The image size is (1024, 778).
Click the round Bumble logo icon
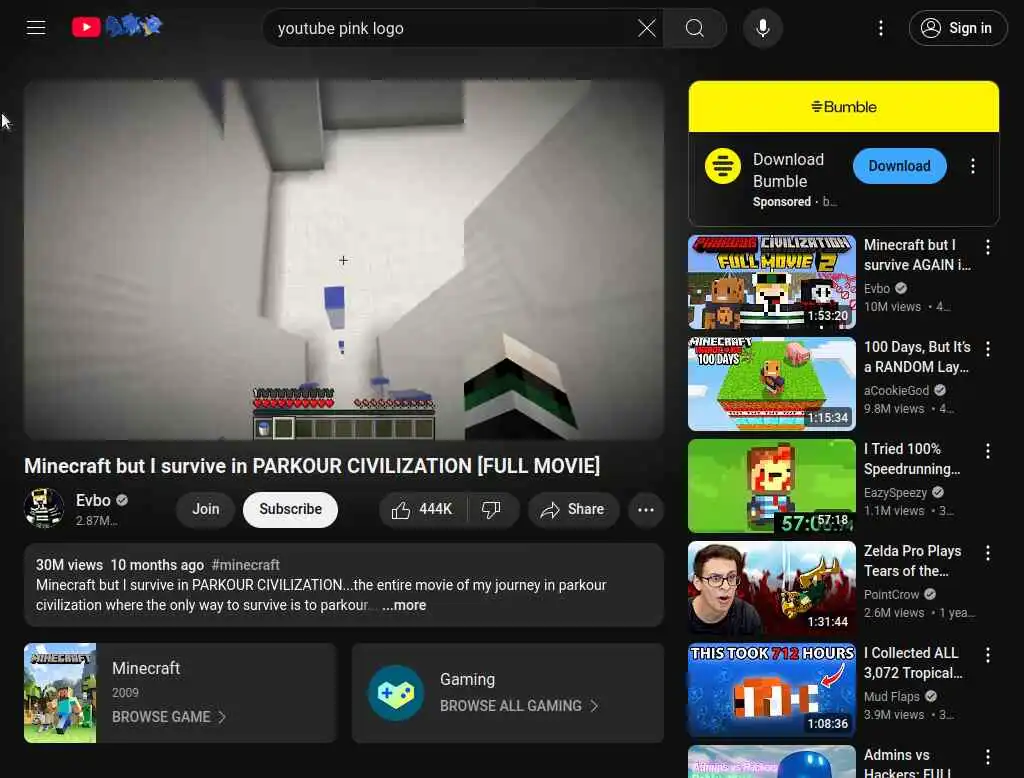pos(722,166)
